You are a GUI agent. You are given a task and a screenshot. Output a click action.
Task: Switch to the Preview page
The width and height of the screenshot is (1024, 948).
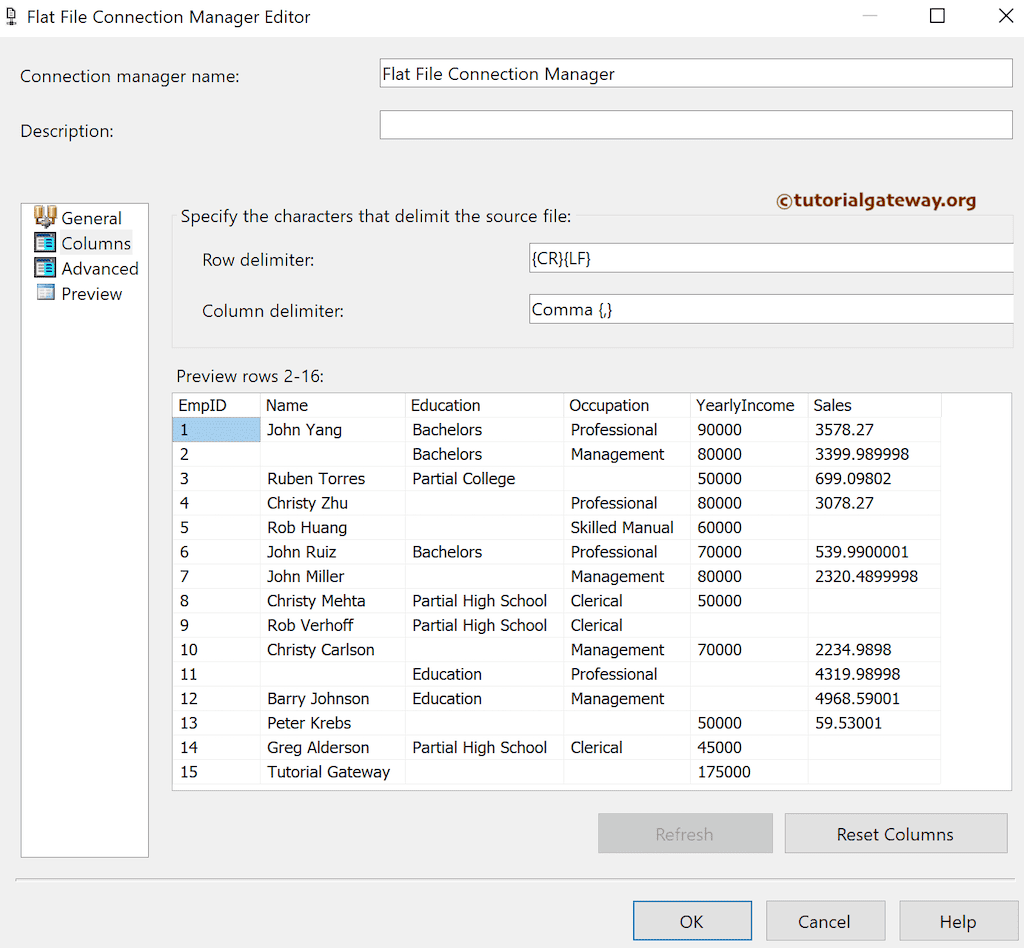point(91,293)
